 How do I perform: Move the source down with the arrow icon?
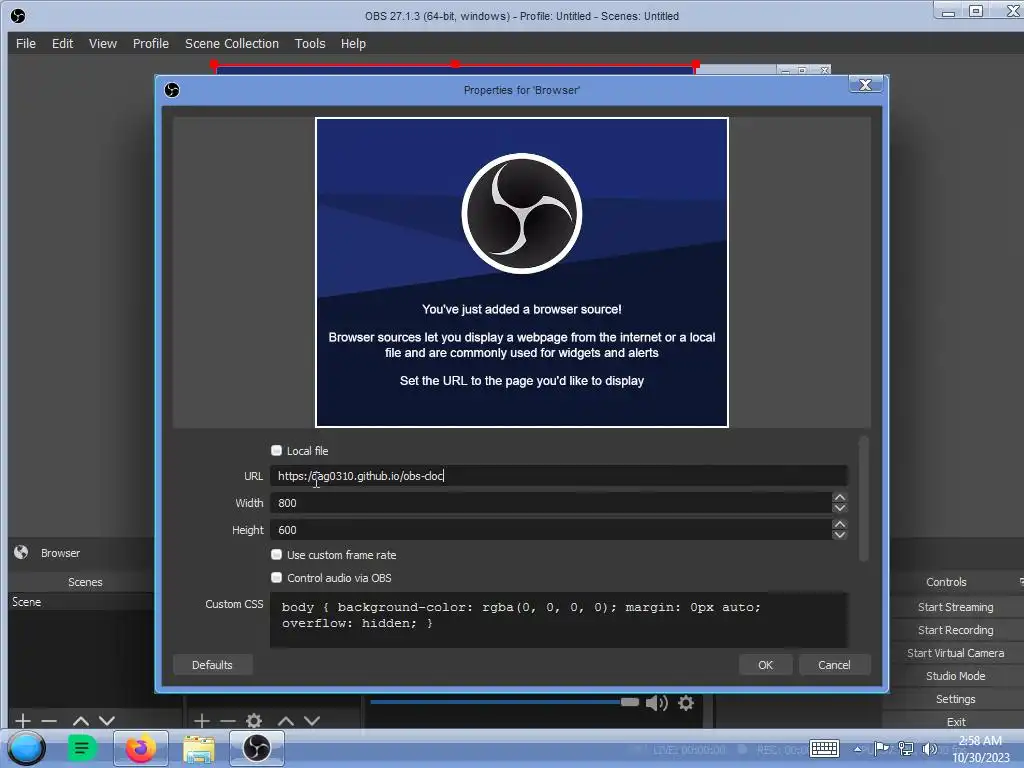click(x=312, y=721)
